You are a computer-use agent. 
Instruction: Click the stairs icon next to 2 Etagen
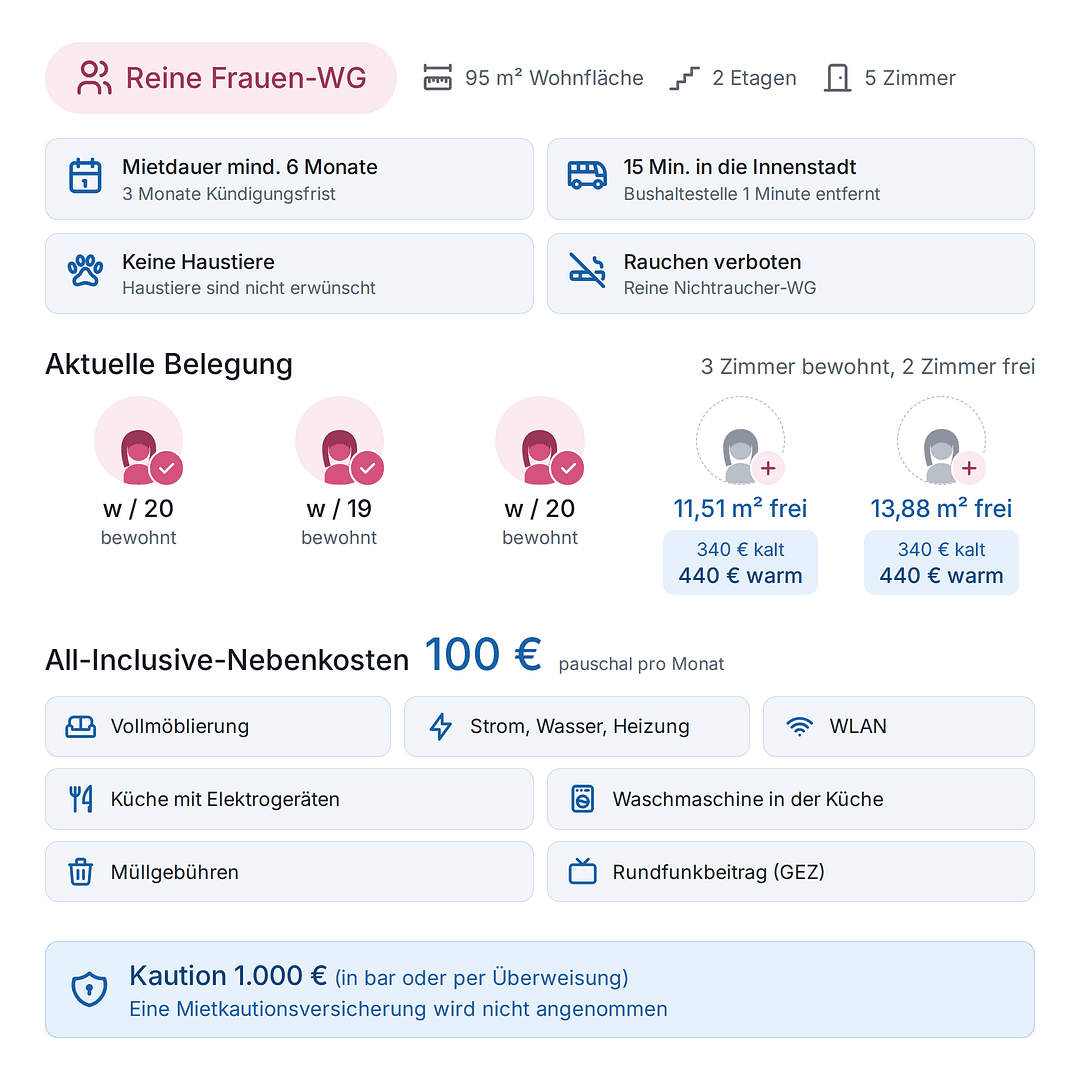pyautogui.click(x=685, y=79)
